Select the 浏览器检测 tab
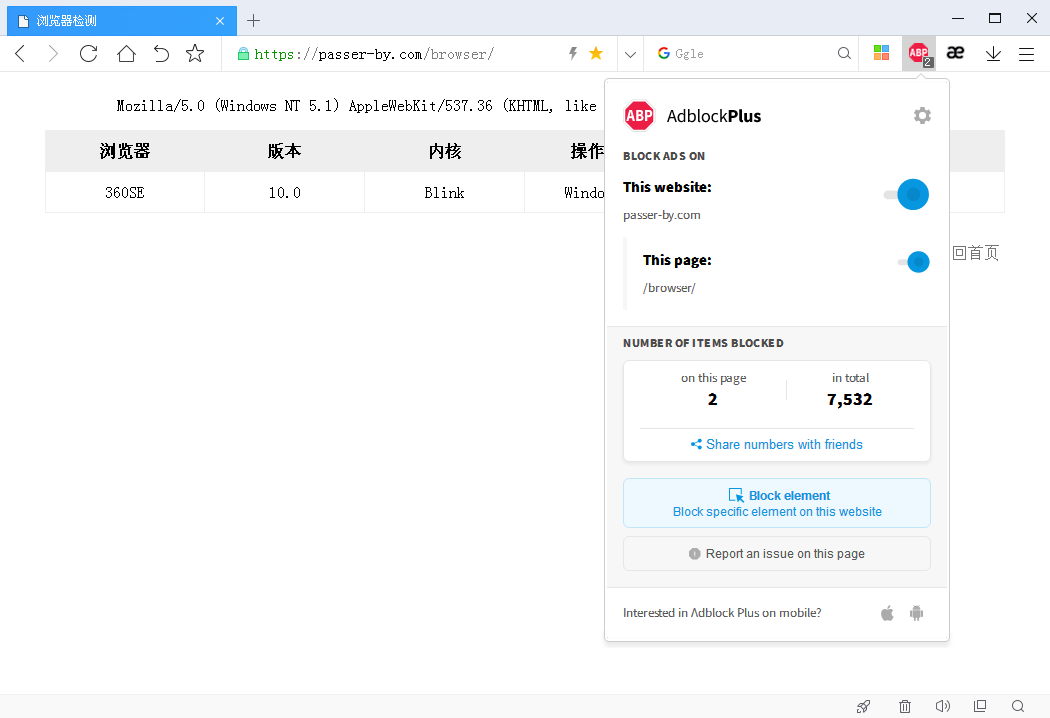Image resolution: width=1050 pixels, height=718 pixels. coord(122,21)
